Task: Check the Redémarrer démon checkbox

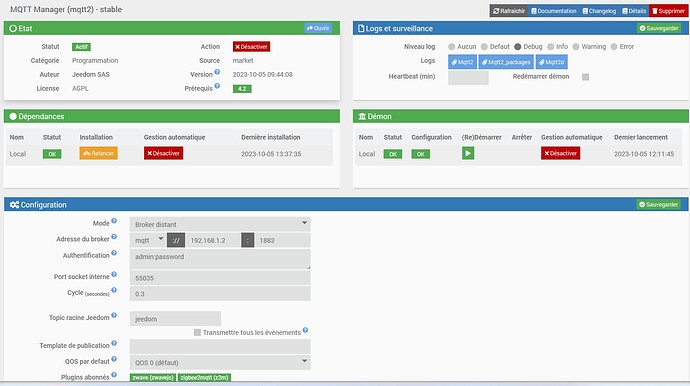Action: coord(585,77)
